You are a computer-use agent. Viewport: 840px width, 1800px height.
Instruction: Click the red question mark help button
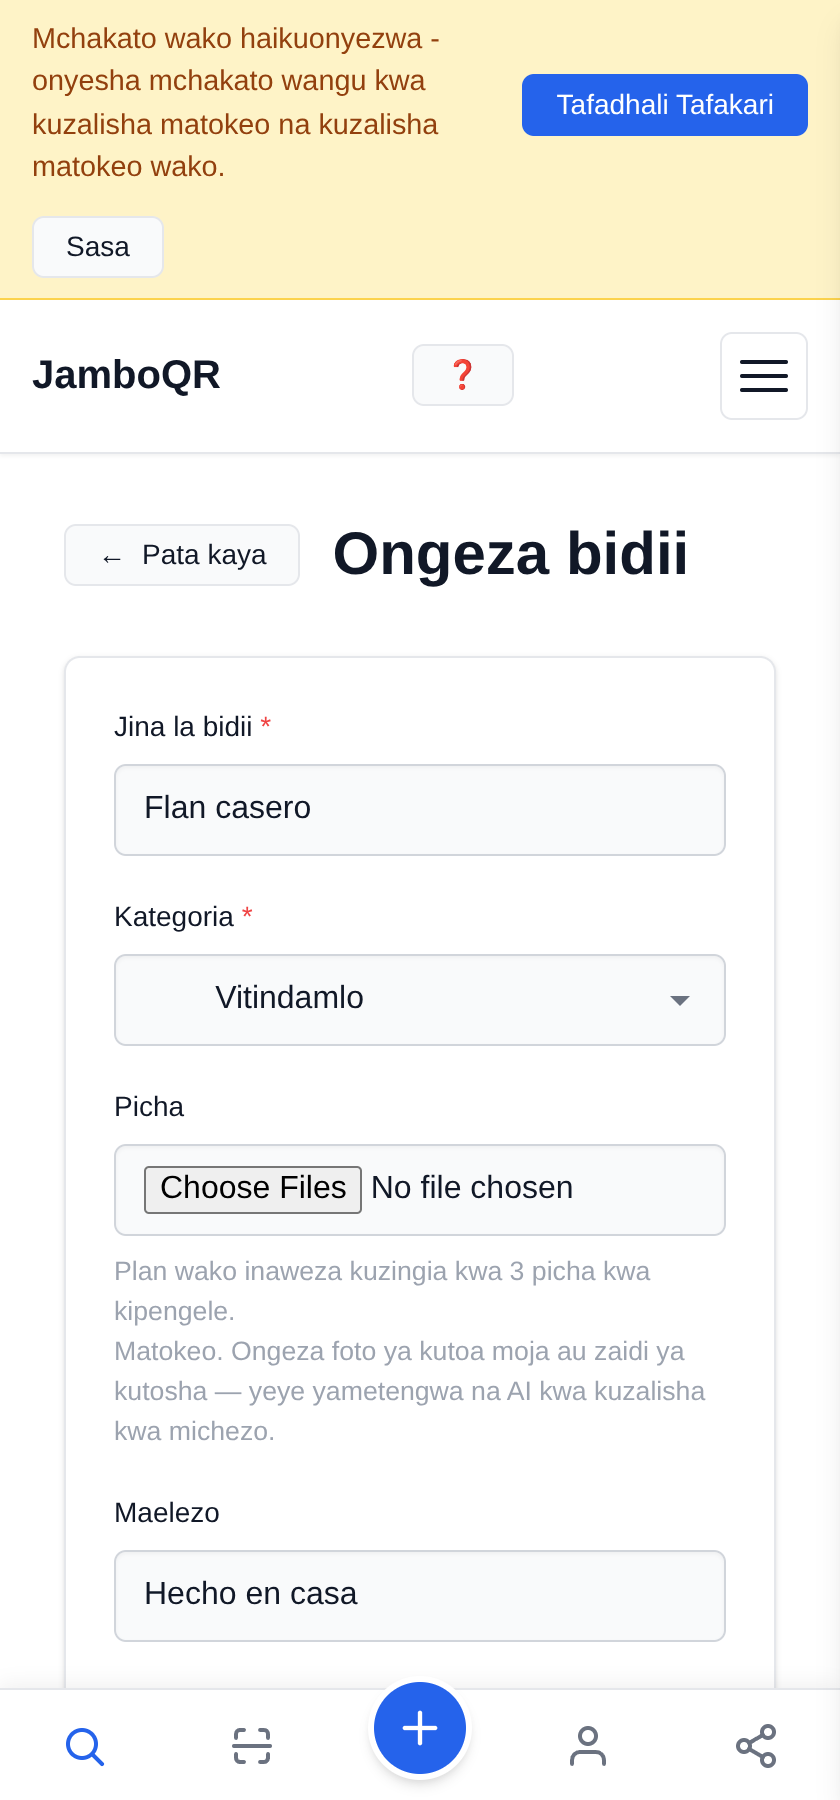pyautogui.click(x=463, y=375)
